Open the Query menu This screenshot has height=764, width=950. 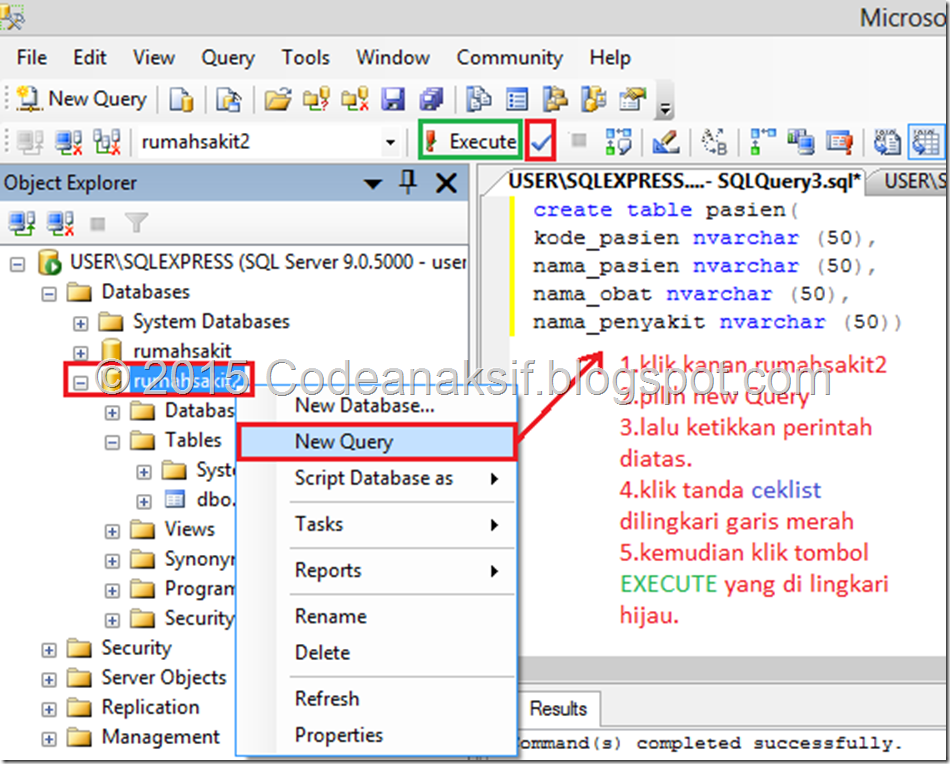228,58
